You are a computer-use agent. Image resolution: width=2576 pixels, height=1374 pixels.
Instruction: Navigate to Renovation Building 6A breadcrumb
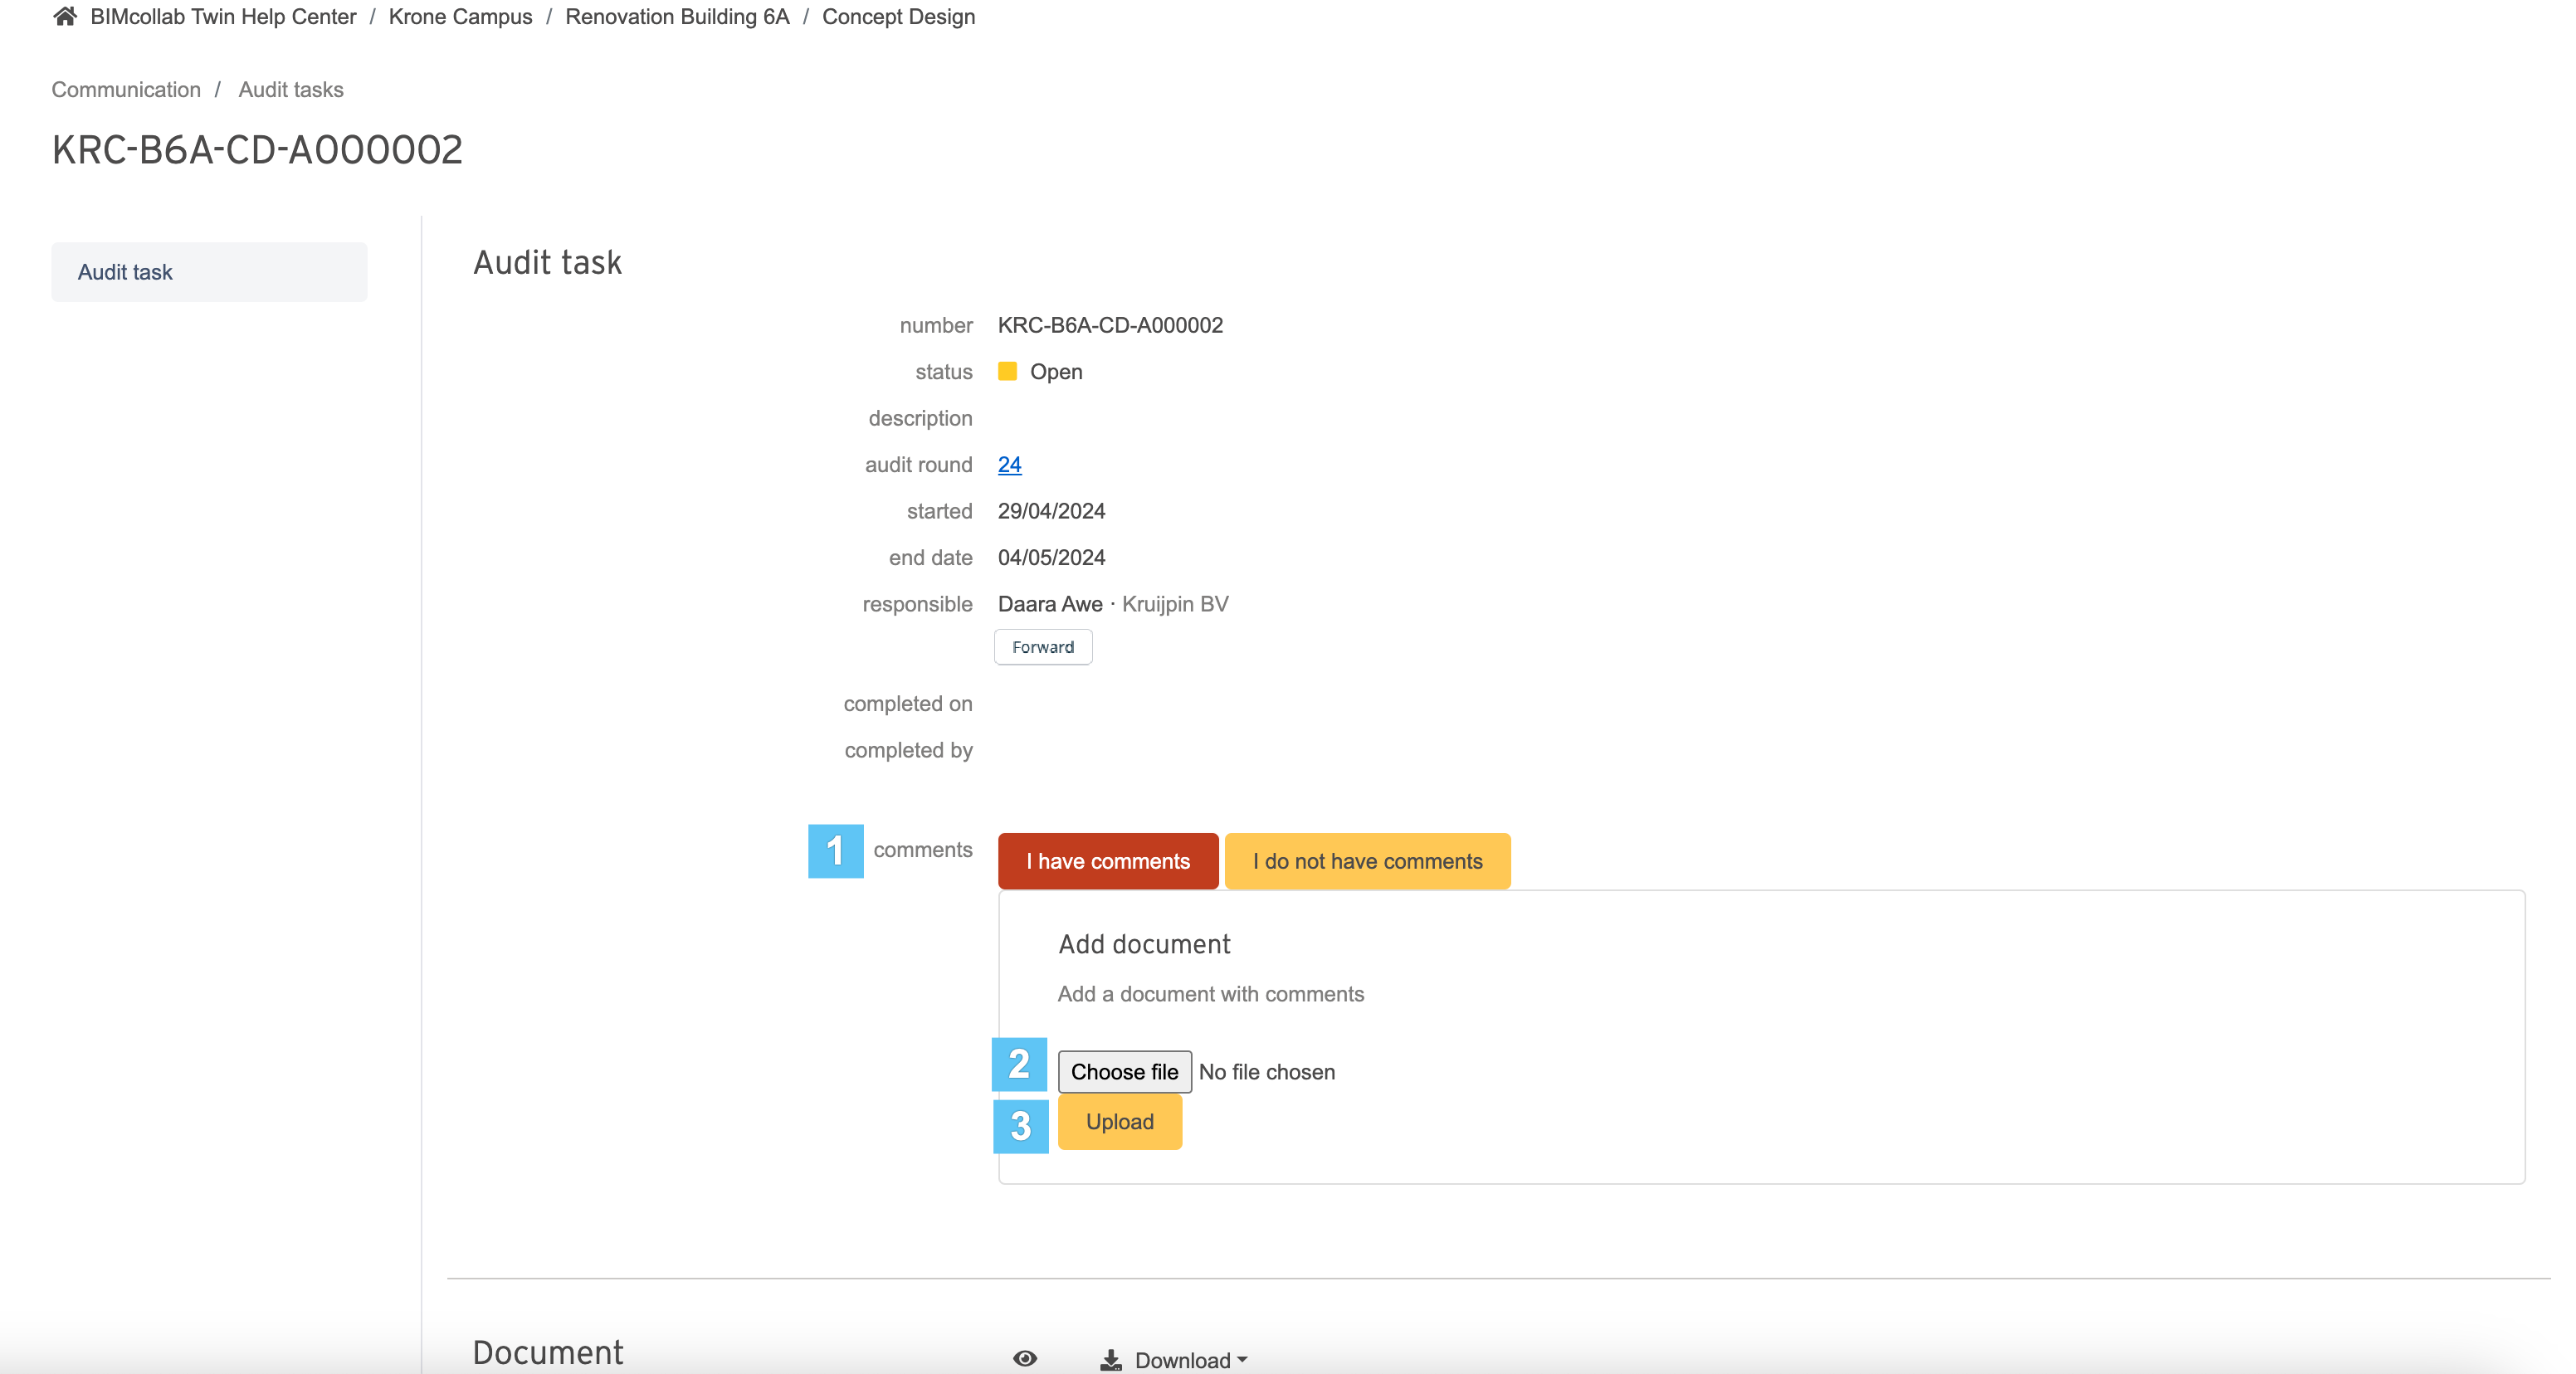677,17
